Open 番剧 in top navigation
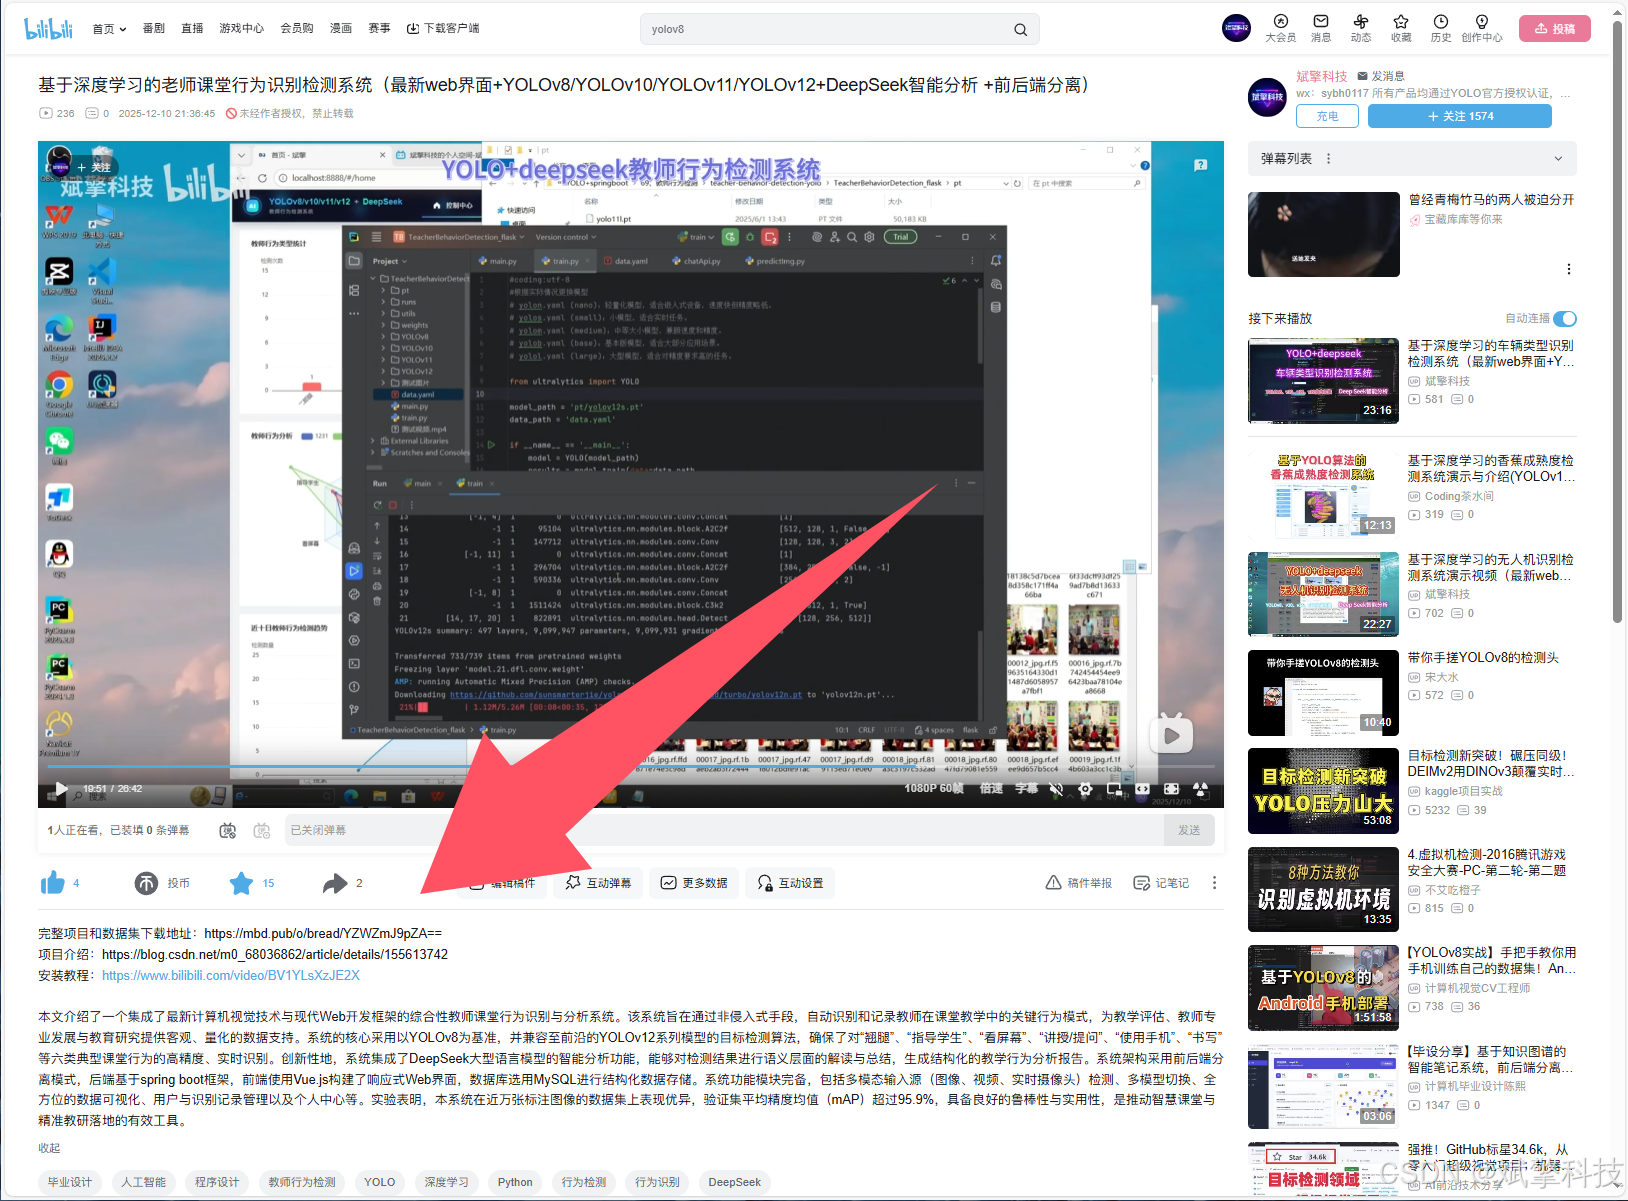The image size is (1628, 1201). [x=154, y=29]
